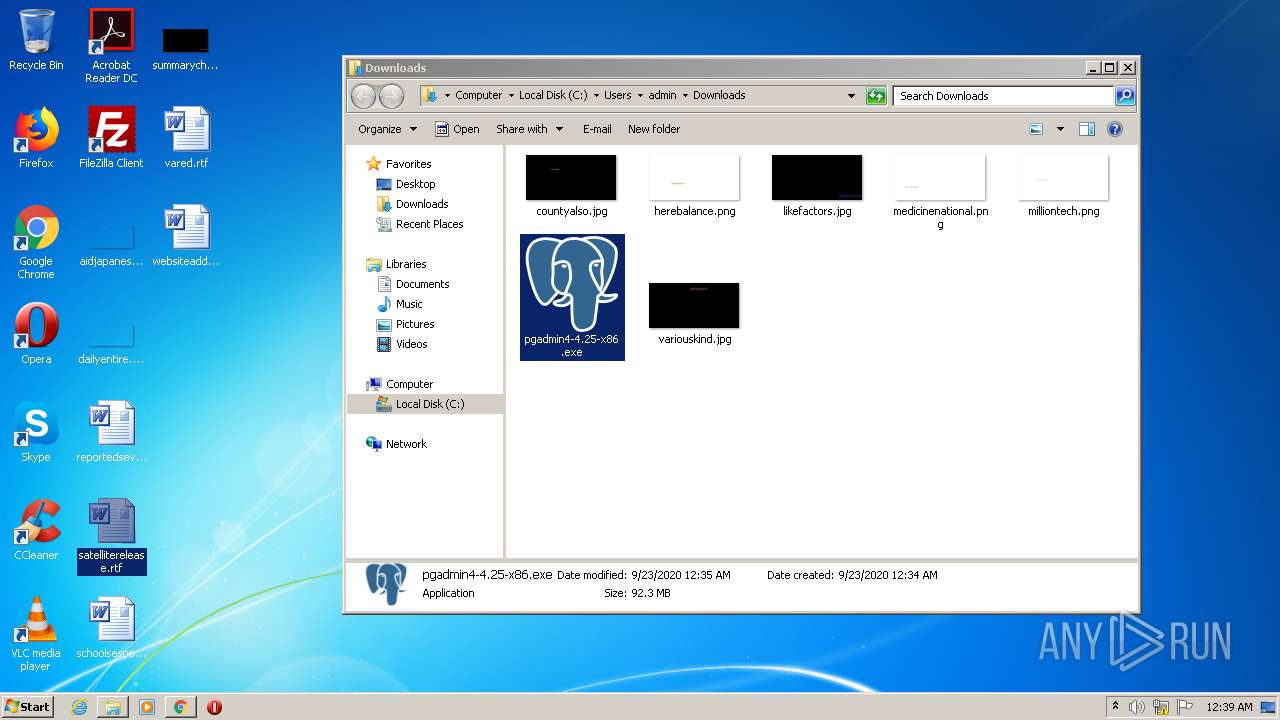Launch Acrobat Reader DC from desktop

111,45
